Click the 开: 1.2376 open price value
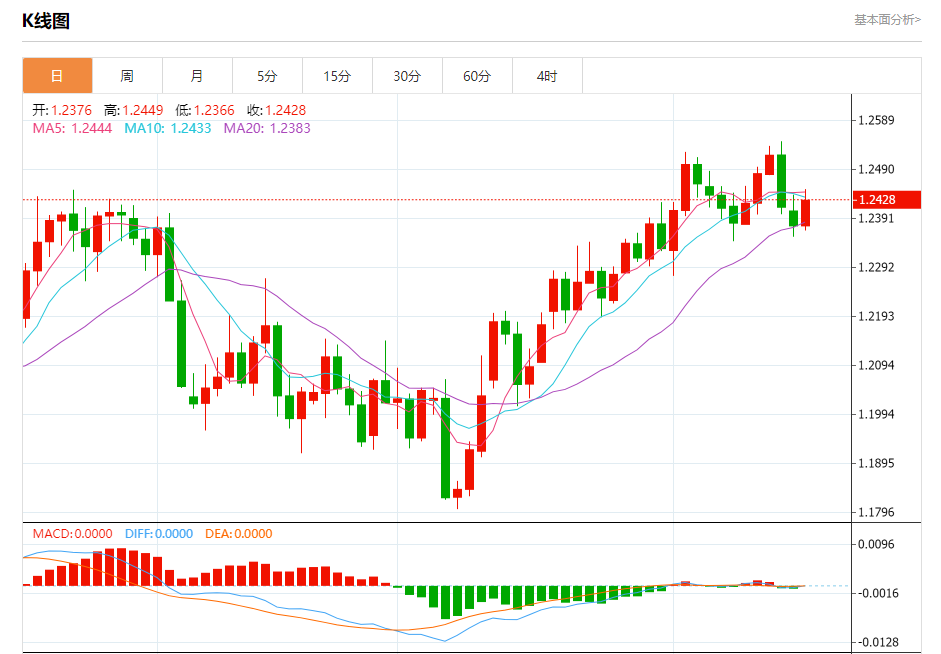 pos(62,110)
